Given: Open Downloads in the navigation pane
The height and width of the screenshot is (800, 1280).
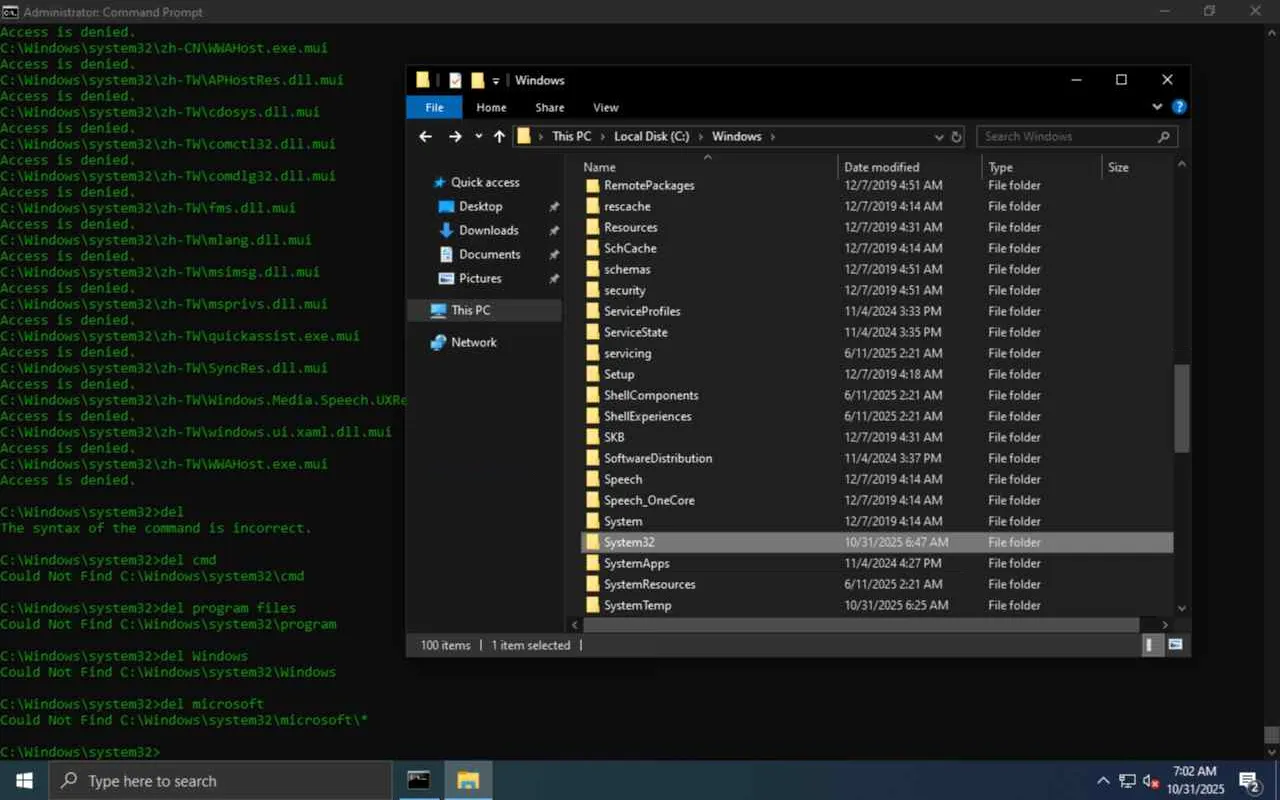Looking at the screenshot, I should [489, 230].
